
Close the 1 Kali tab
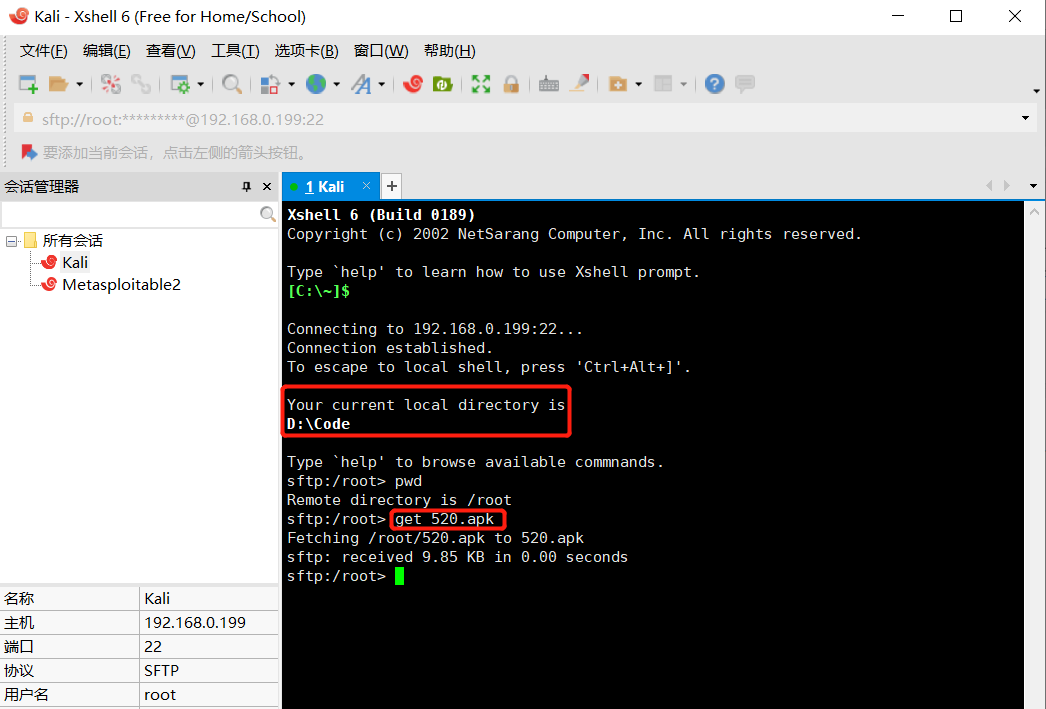pos(366,186)
